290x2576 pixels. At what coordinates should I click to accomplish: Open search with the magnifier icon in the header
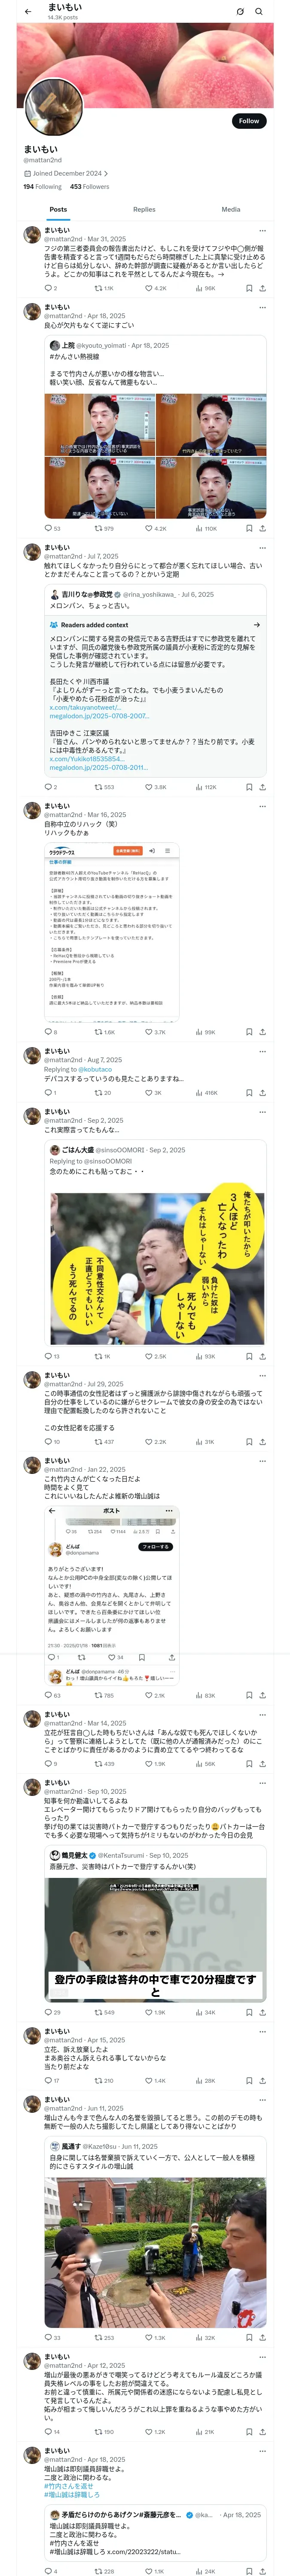pos(259,11)
